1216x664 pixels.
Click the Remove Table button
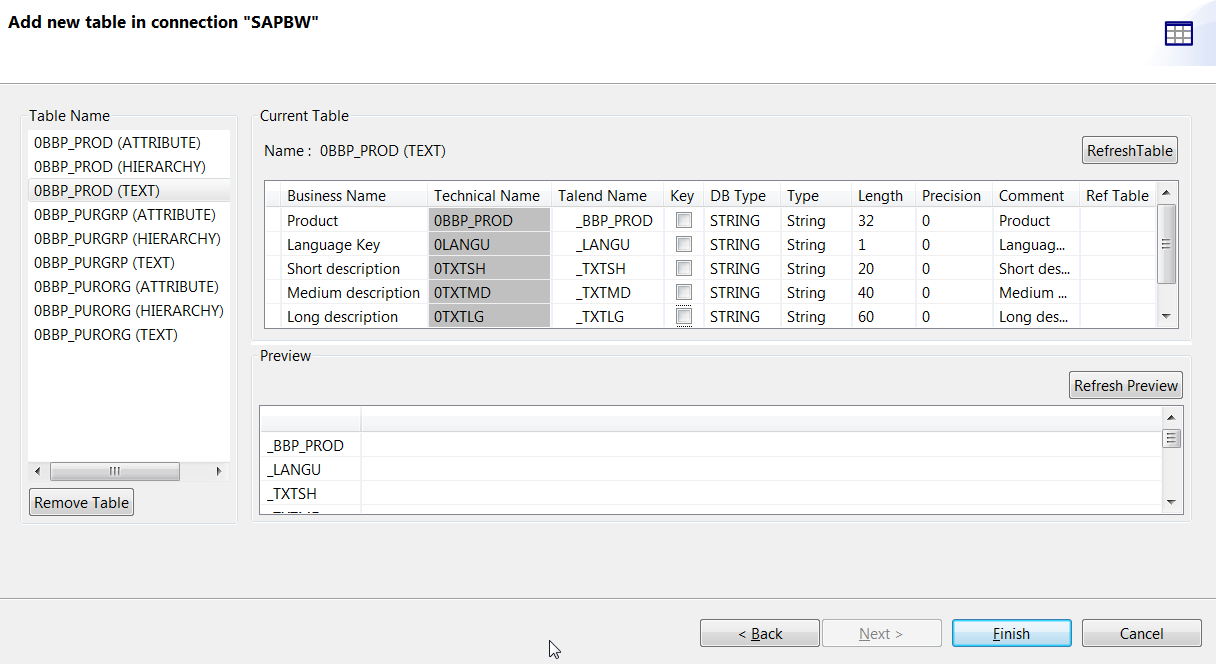point(81,502)
